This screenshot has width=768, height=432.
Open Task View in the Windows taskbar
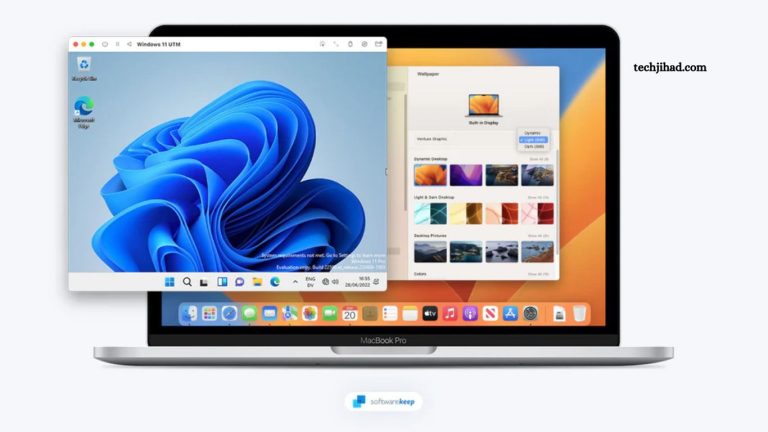click(204, 282)
